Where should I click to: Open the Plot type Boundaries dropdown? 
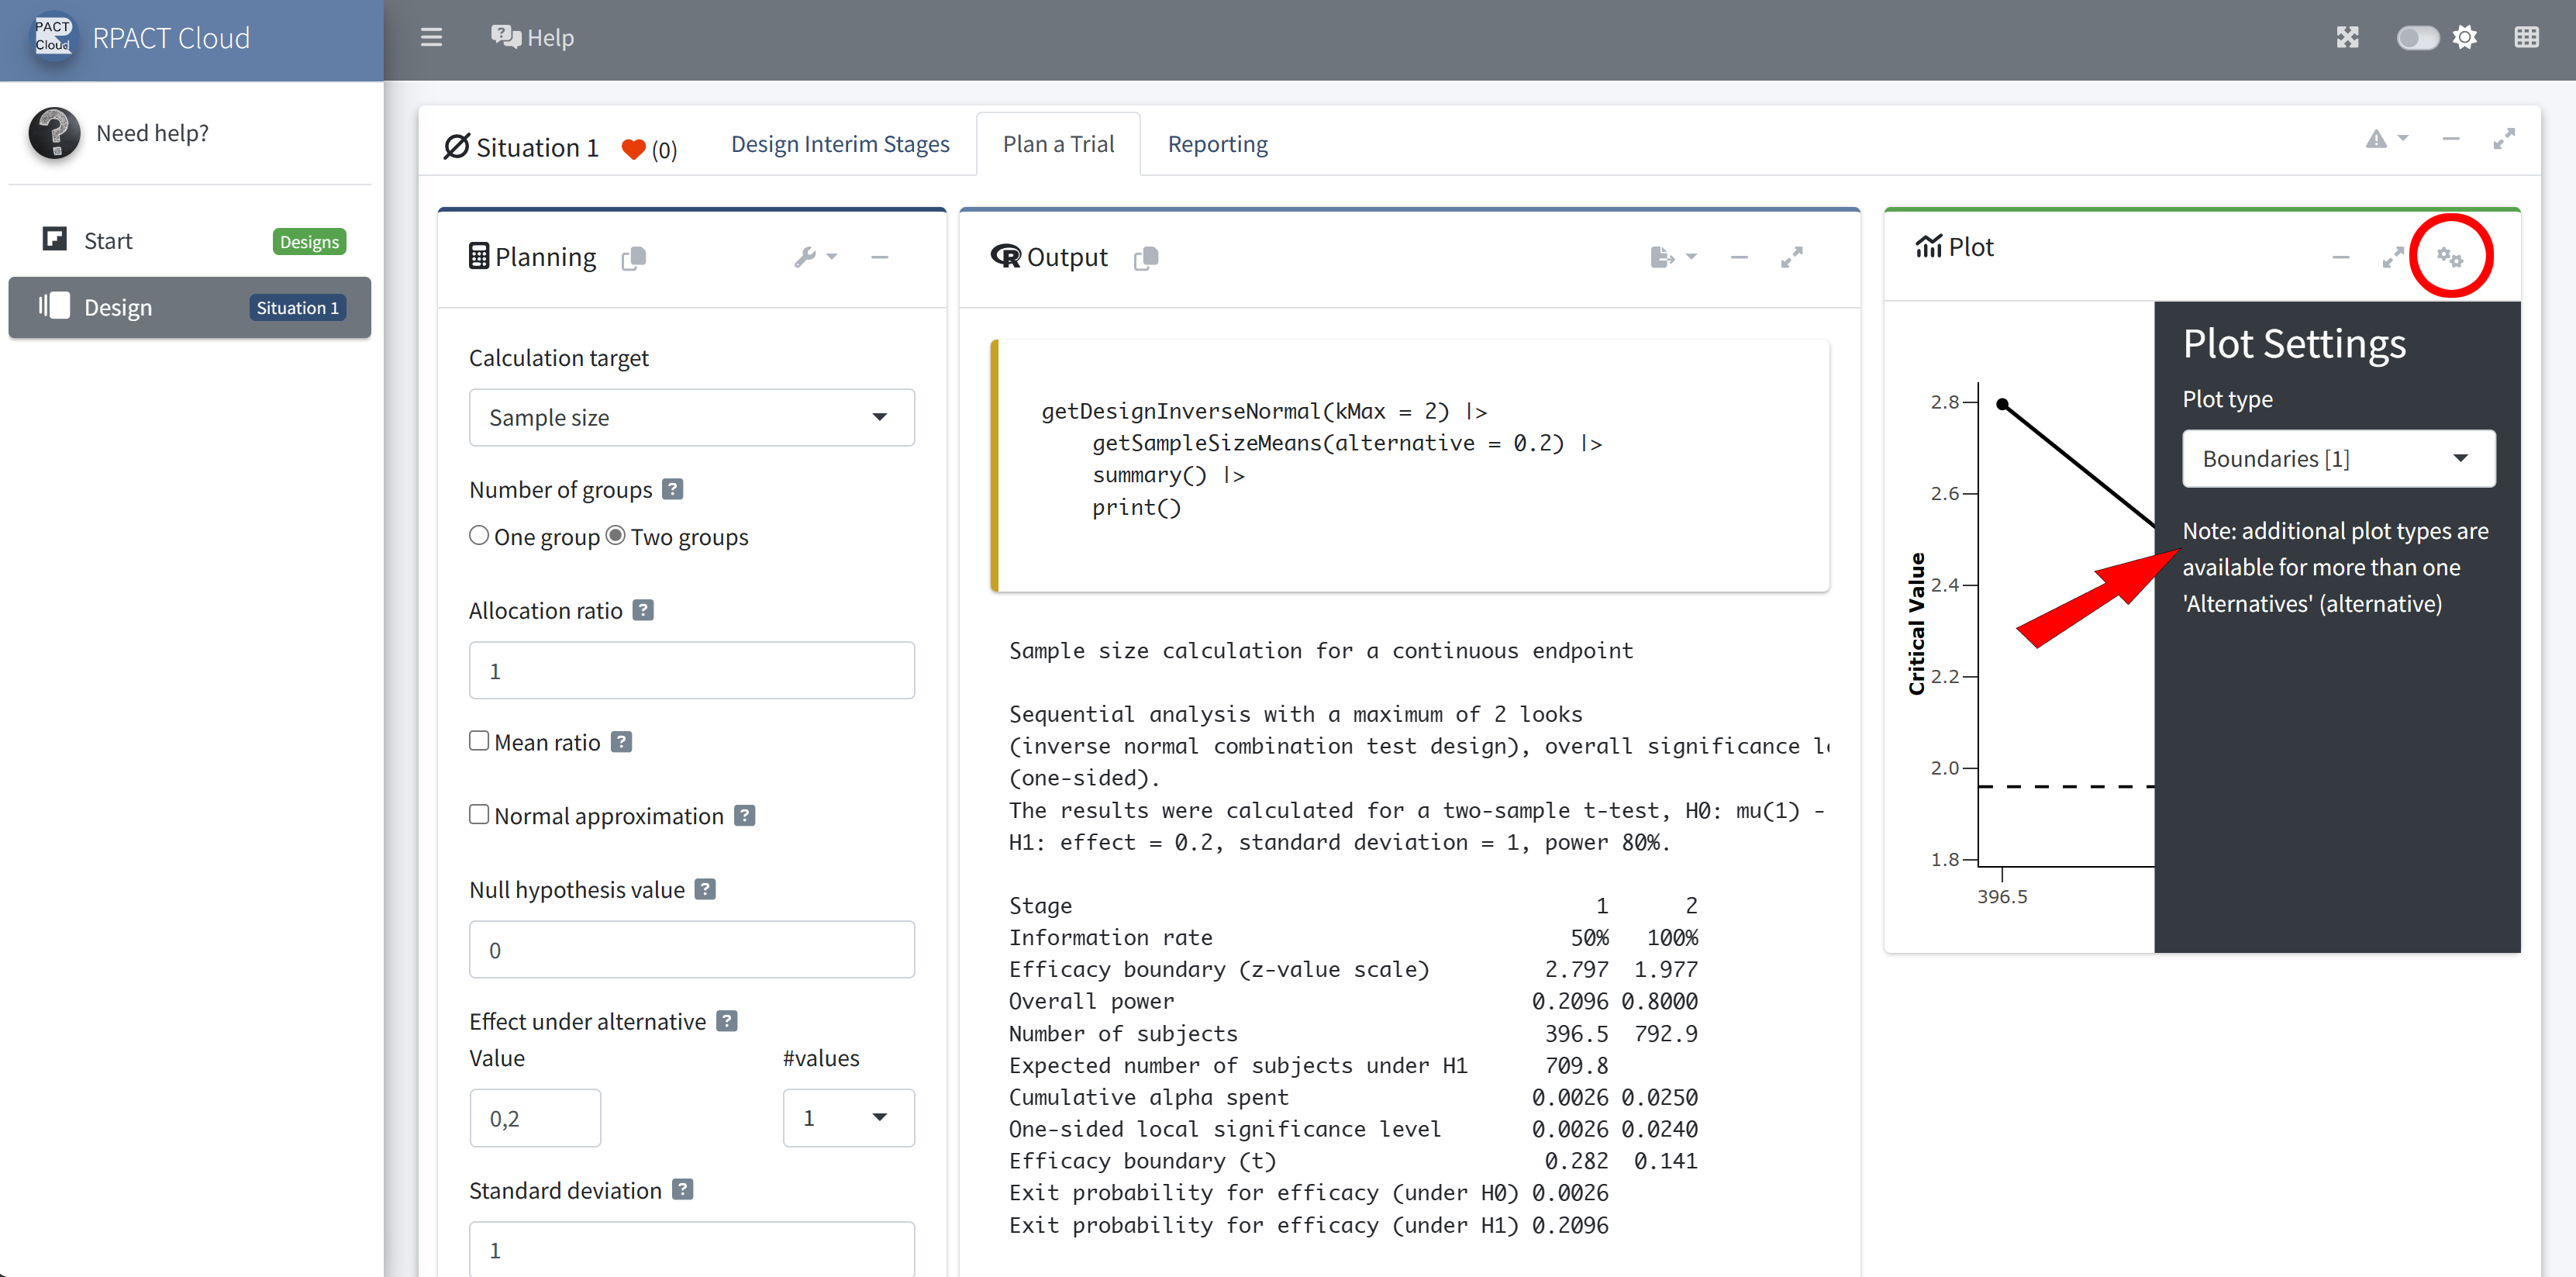pos(2337,459)
